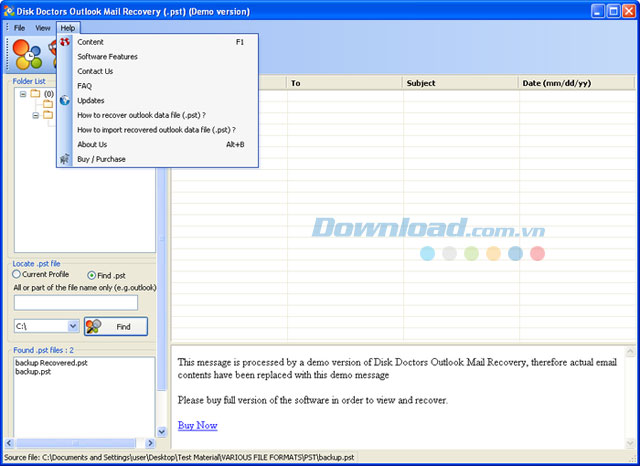Select About Us in the Help menu
Image resolution: width=640 pixels, height=466 pixels.
tap(92, 144)
